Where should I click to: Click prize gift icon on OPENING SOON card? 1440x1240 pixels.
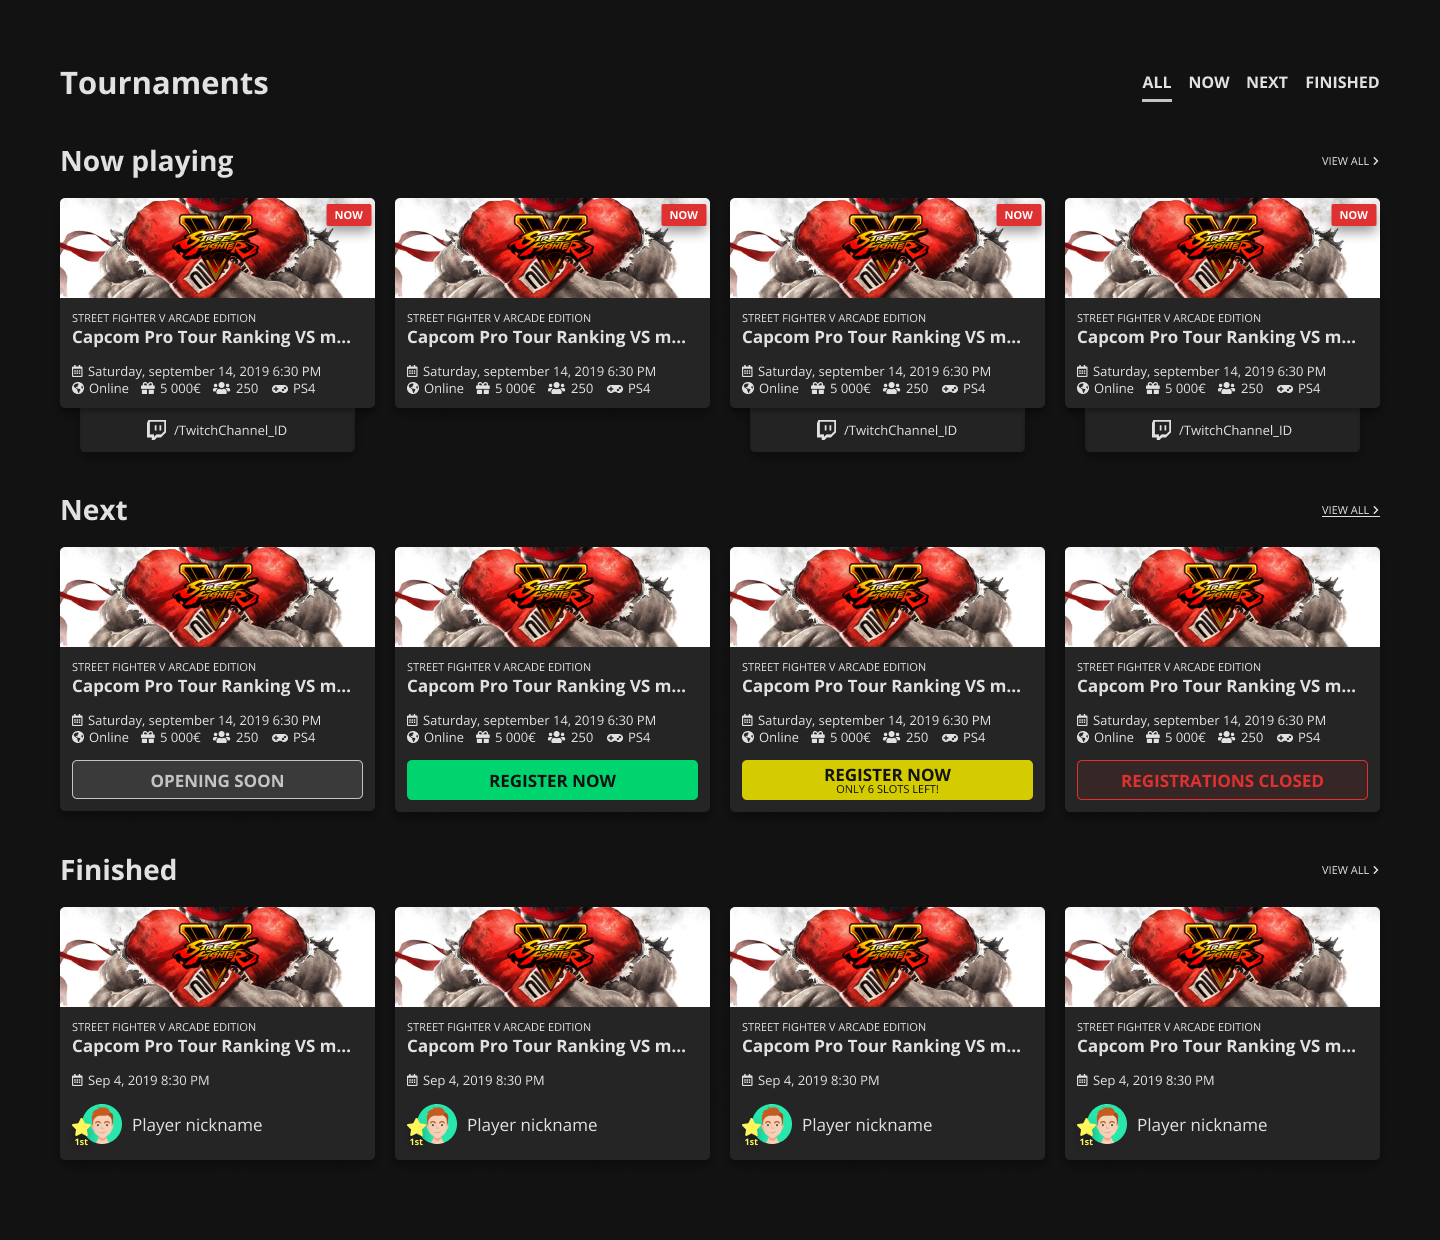click(148, 737)
